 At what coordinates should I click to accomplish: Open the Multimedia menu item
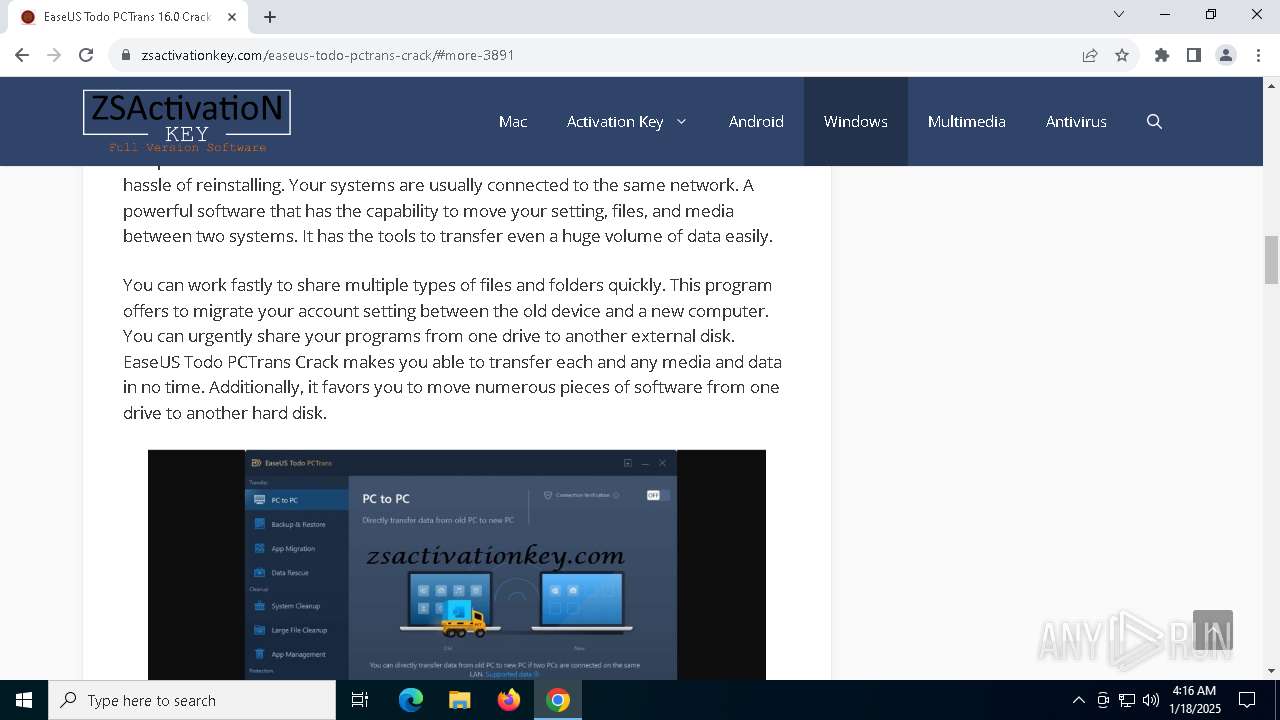coord(967,121)
